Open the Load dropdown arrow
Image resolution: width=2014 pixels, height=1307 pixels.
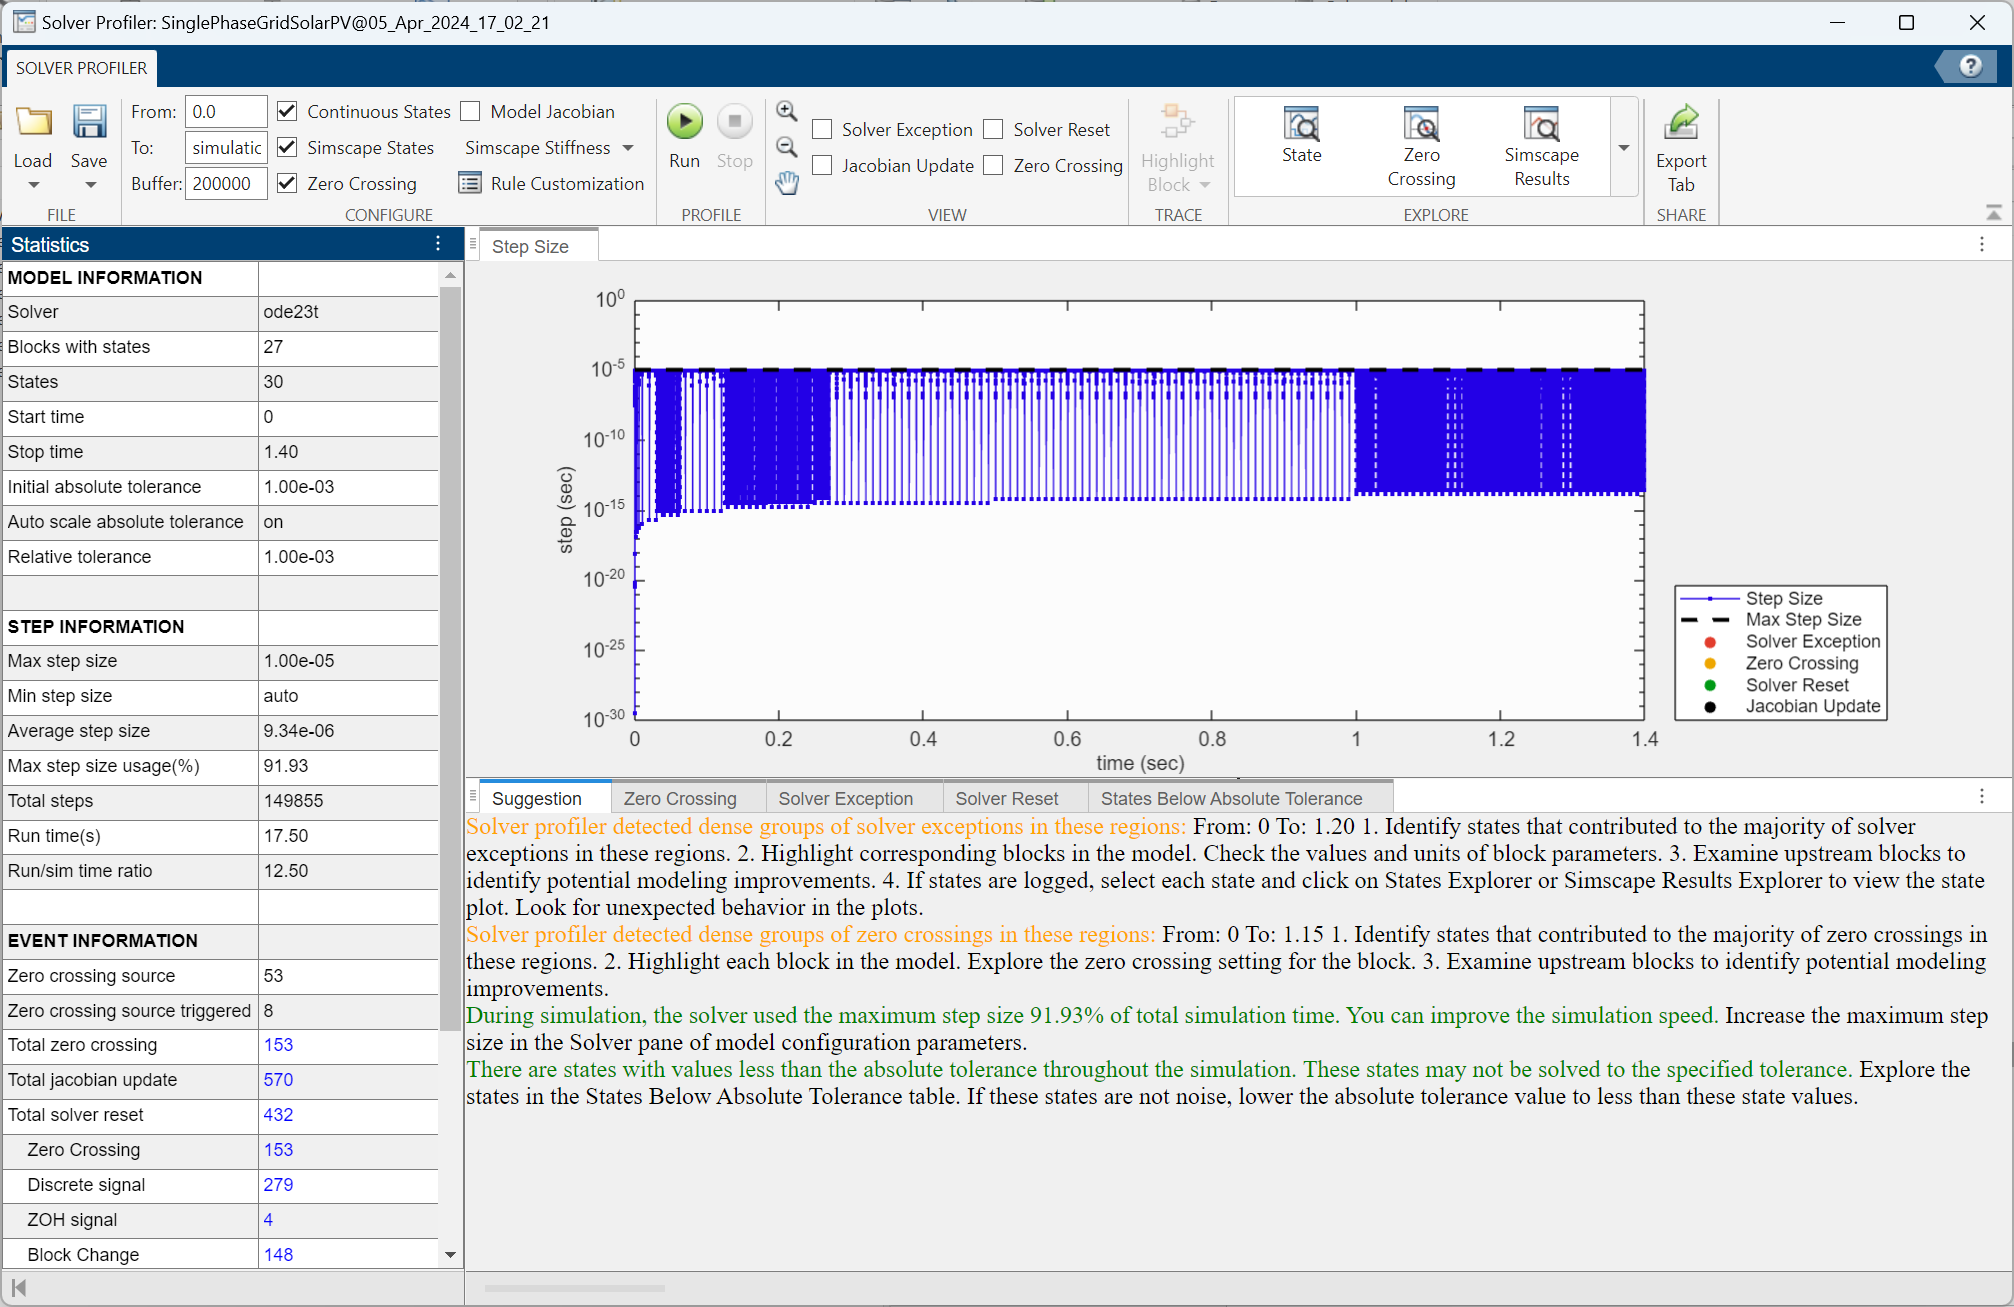tap(33, 185)
